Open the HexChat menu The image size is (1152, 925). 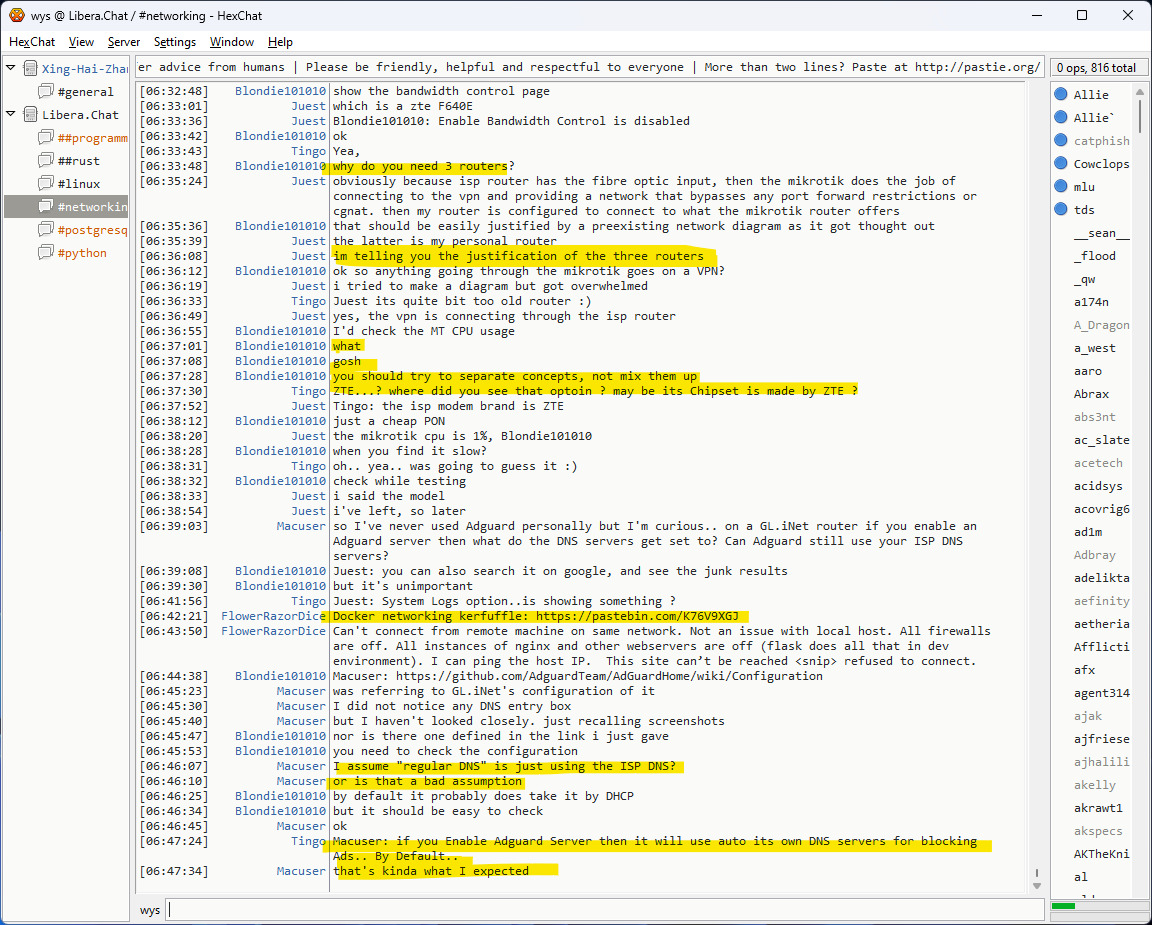point(32,42)
